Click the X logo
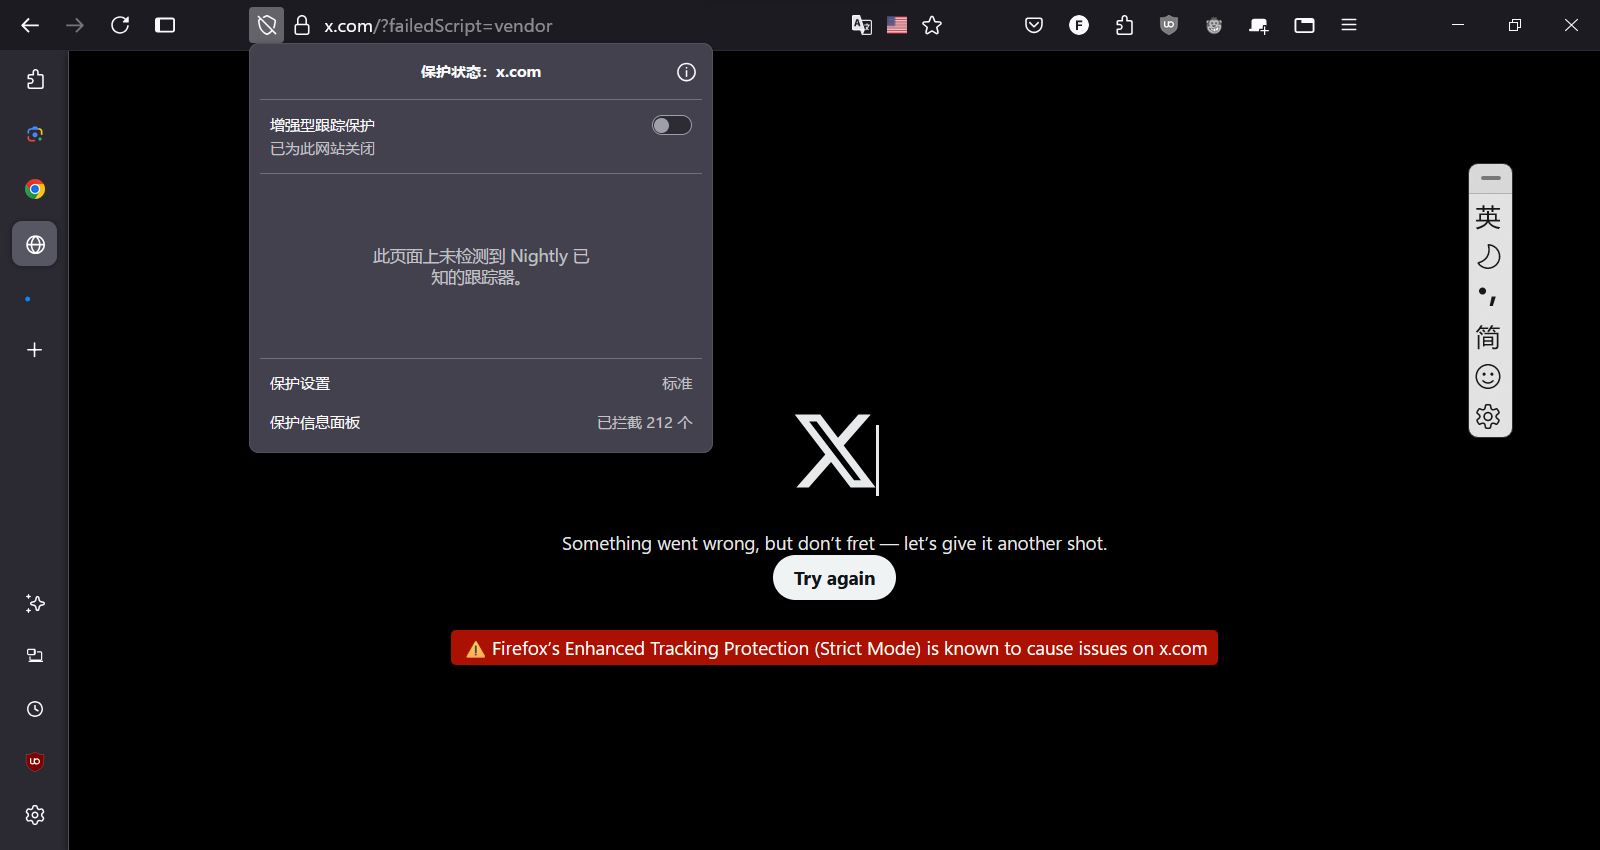The width and height of the screenshot is (1600, 850). pyautogui.click(x=834, y=452)
